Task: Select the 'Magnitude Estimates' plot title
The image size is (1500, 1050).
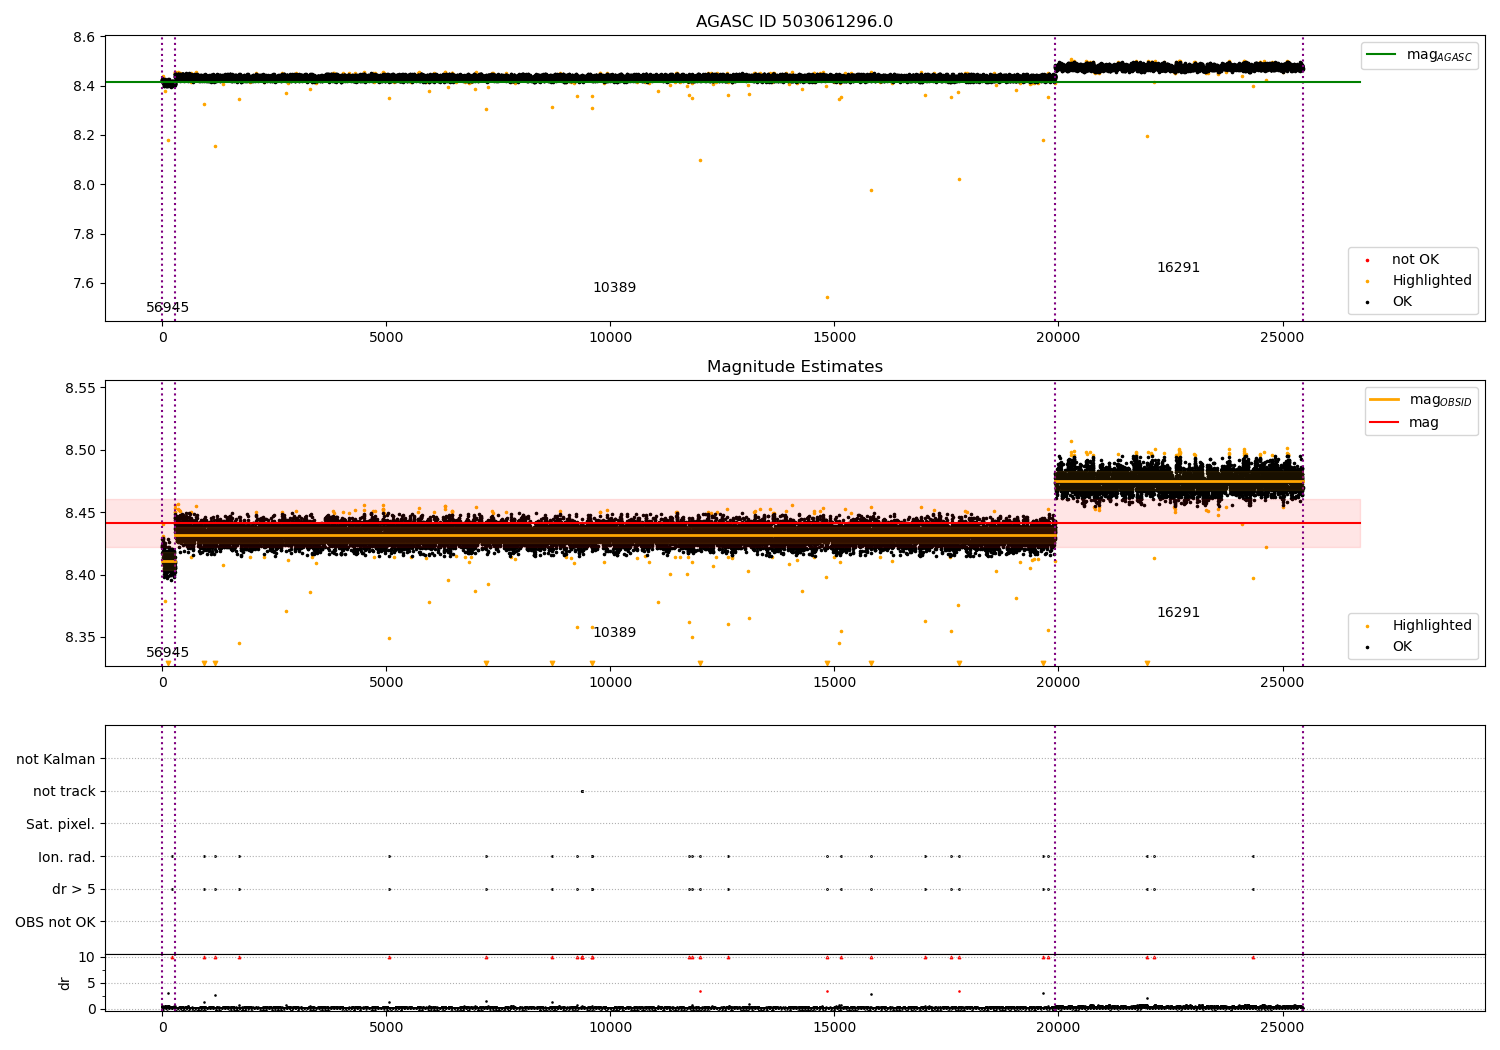Action: tap(794, 367)
